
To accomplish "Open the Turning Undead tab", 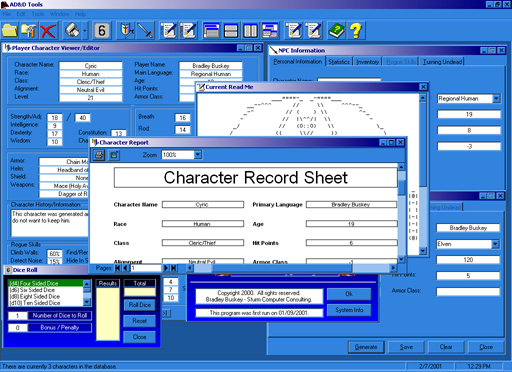I will tap(442, 62).
